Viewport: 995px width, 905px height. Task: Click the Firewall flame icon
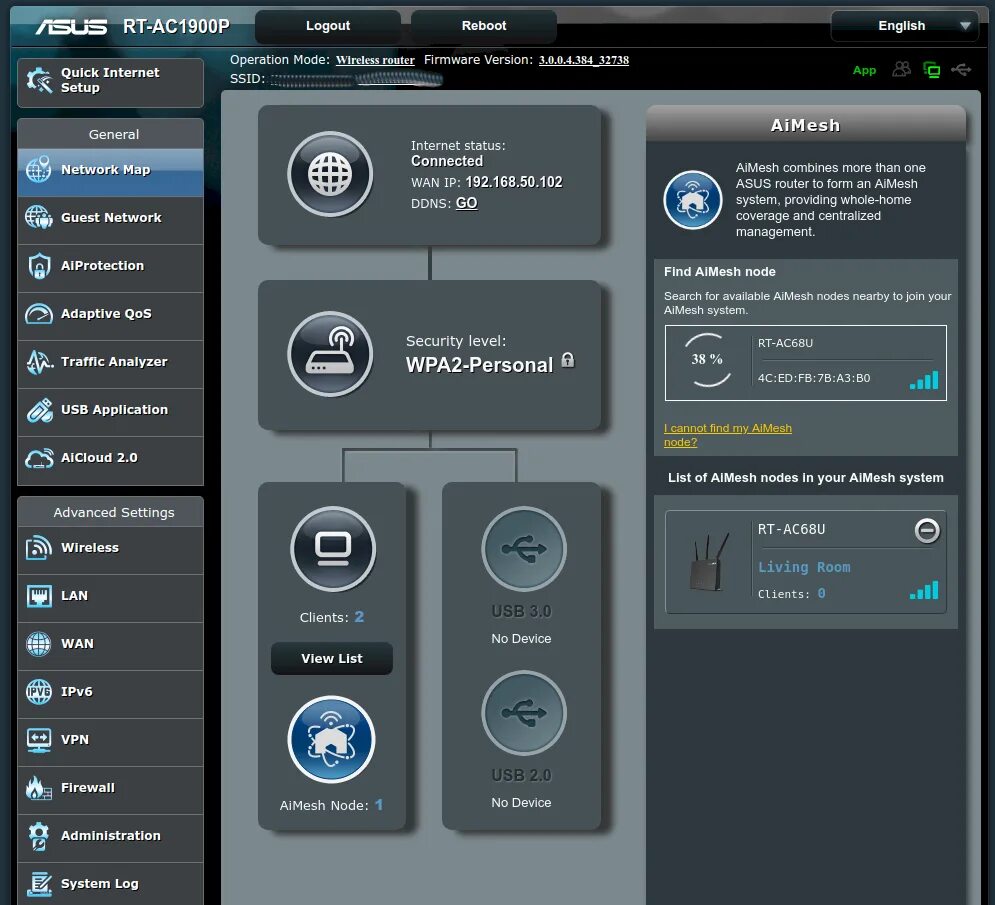[39, 788]
